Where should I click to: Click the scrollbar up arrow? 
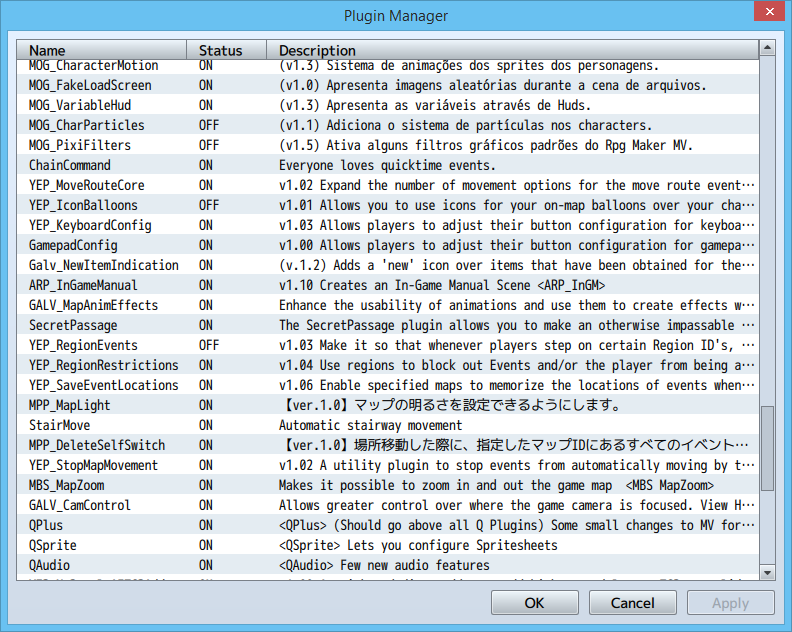pos(767,48)
